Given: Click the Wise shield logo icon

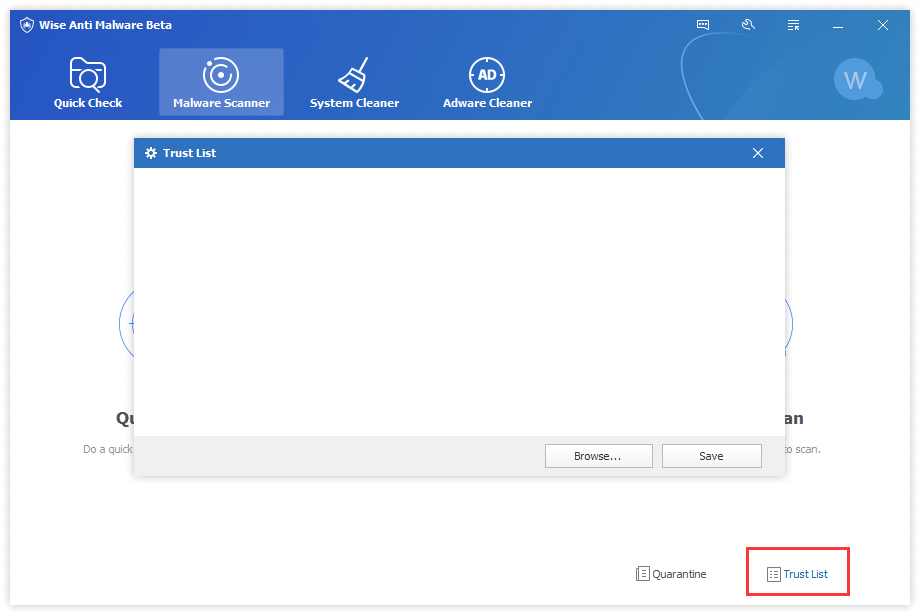Looking at the screenshot, I should (26, 25).
